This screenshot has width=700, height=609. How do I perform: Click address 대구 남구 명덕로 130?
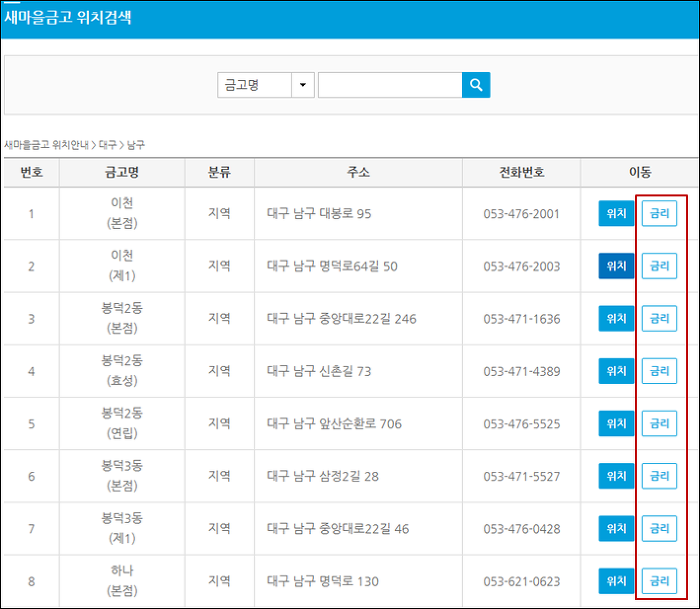[x=323, y=581]
